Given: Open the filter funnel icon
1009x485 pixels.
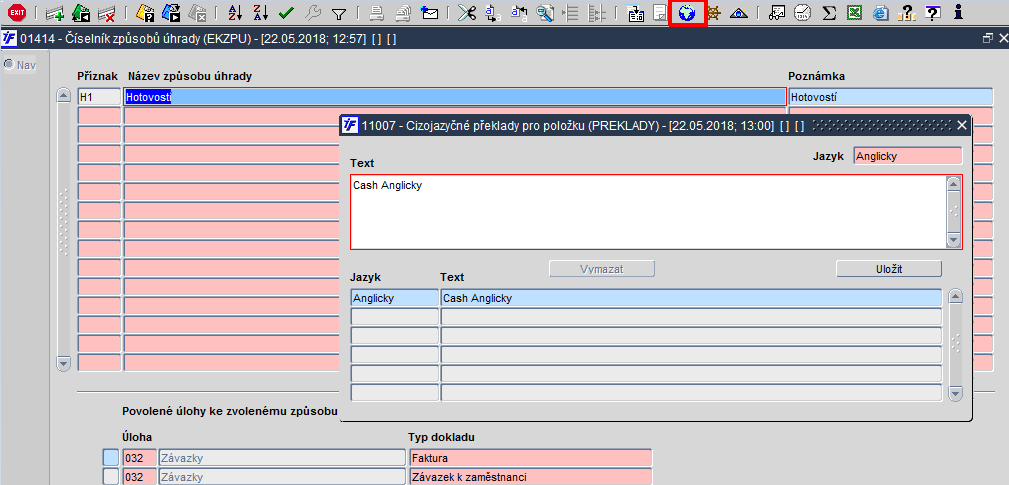Looking at the screenshot, I should tap(338, 13).
